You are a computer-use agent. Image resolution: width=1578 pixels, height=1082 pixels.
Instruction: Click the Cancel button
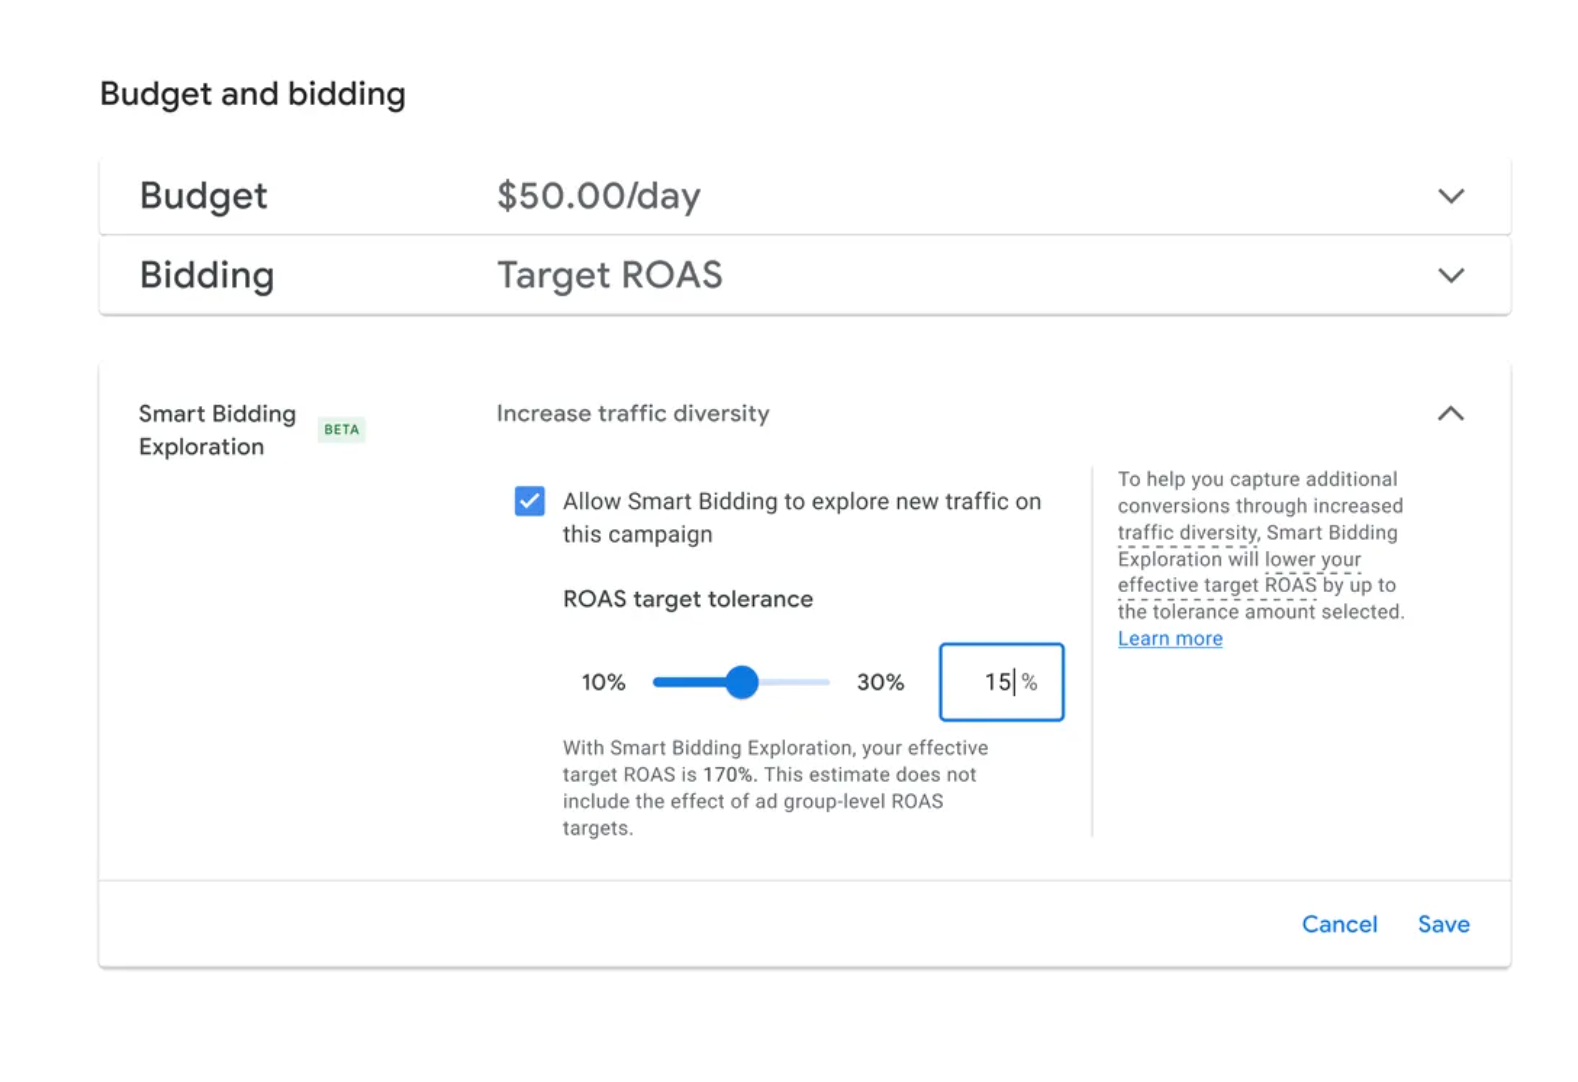(x=1339, y=924)
